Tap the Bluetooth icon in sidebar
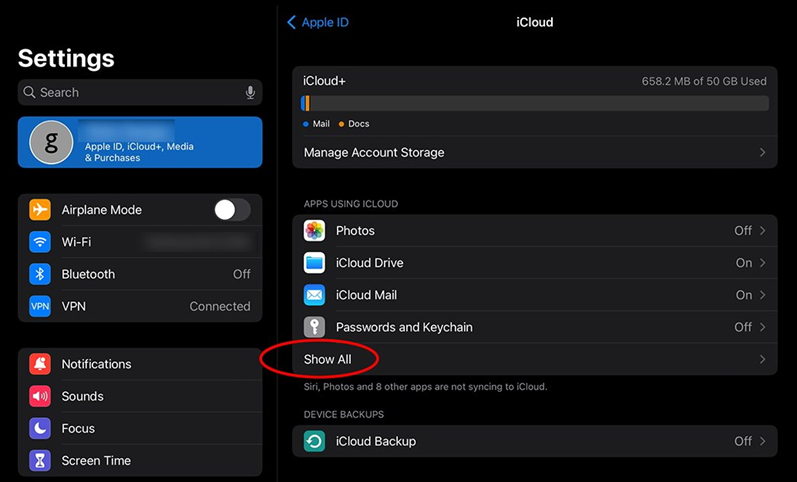Viewport: 797px width, 482px height. [40, 274]
